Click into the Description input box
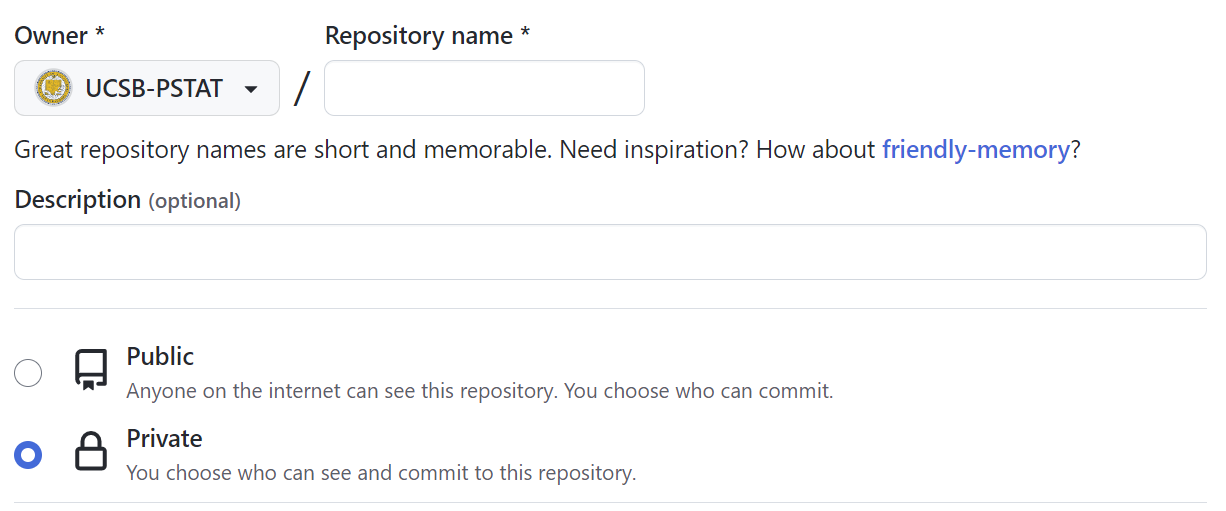Screen dimensions: 1226x511 (610, 252)
